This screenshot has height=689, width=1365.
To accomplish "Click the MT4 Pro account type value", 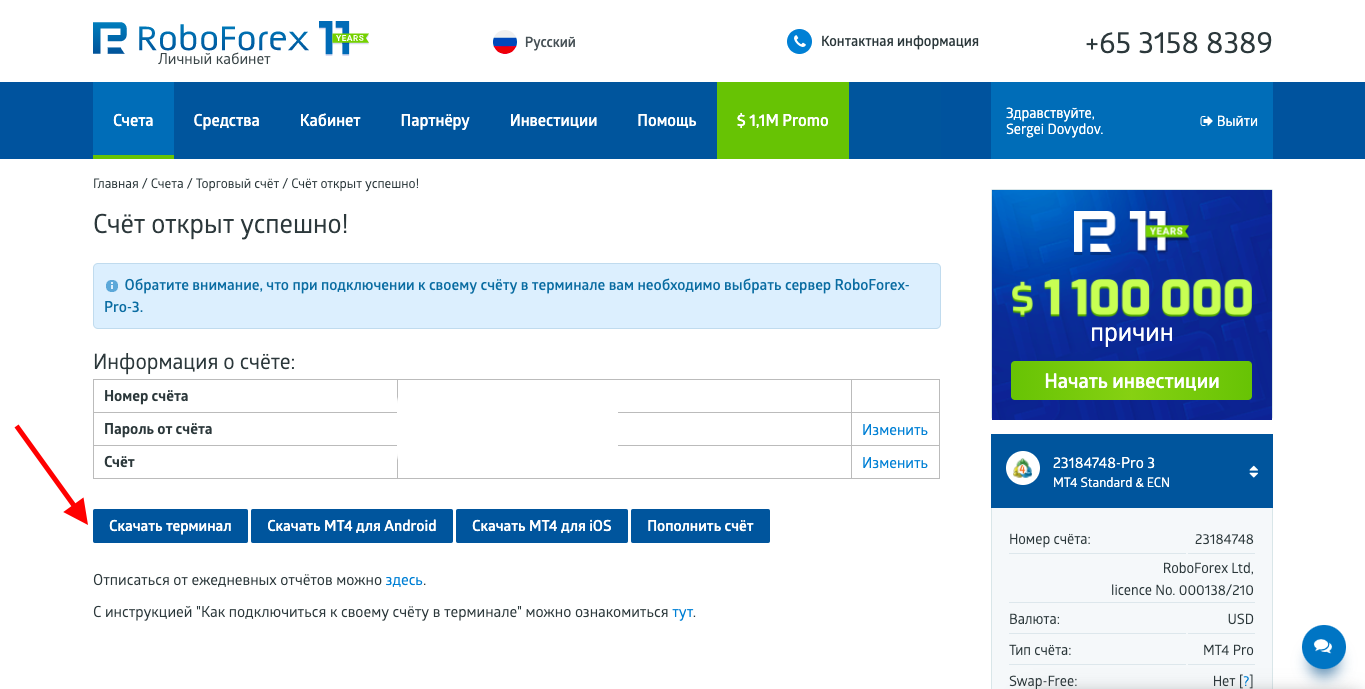I will [x=1228, y=650].
